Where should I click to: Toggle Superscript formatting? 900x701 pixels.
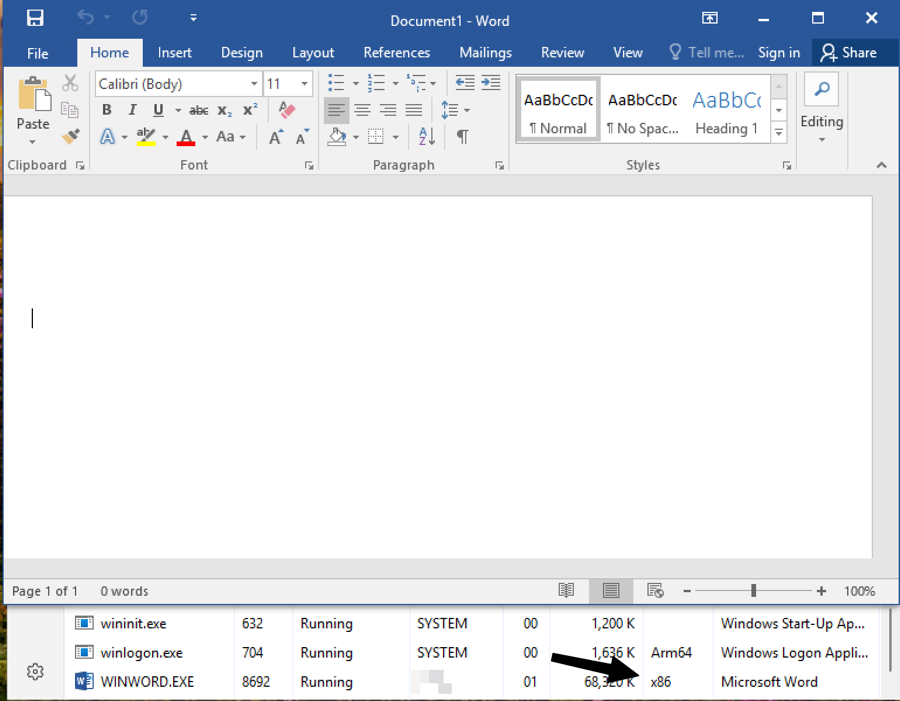[x=250, y=110]
